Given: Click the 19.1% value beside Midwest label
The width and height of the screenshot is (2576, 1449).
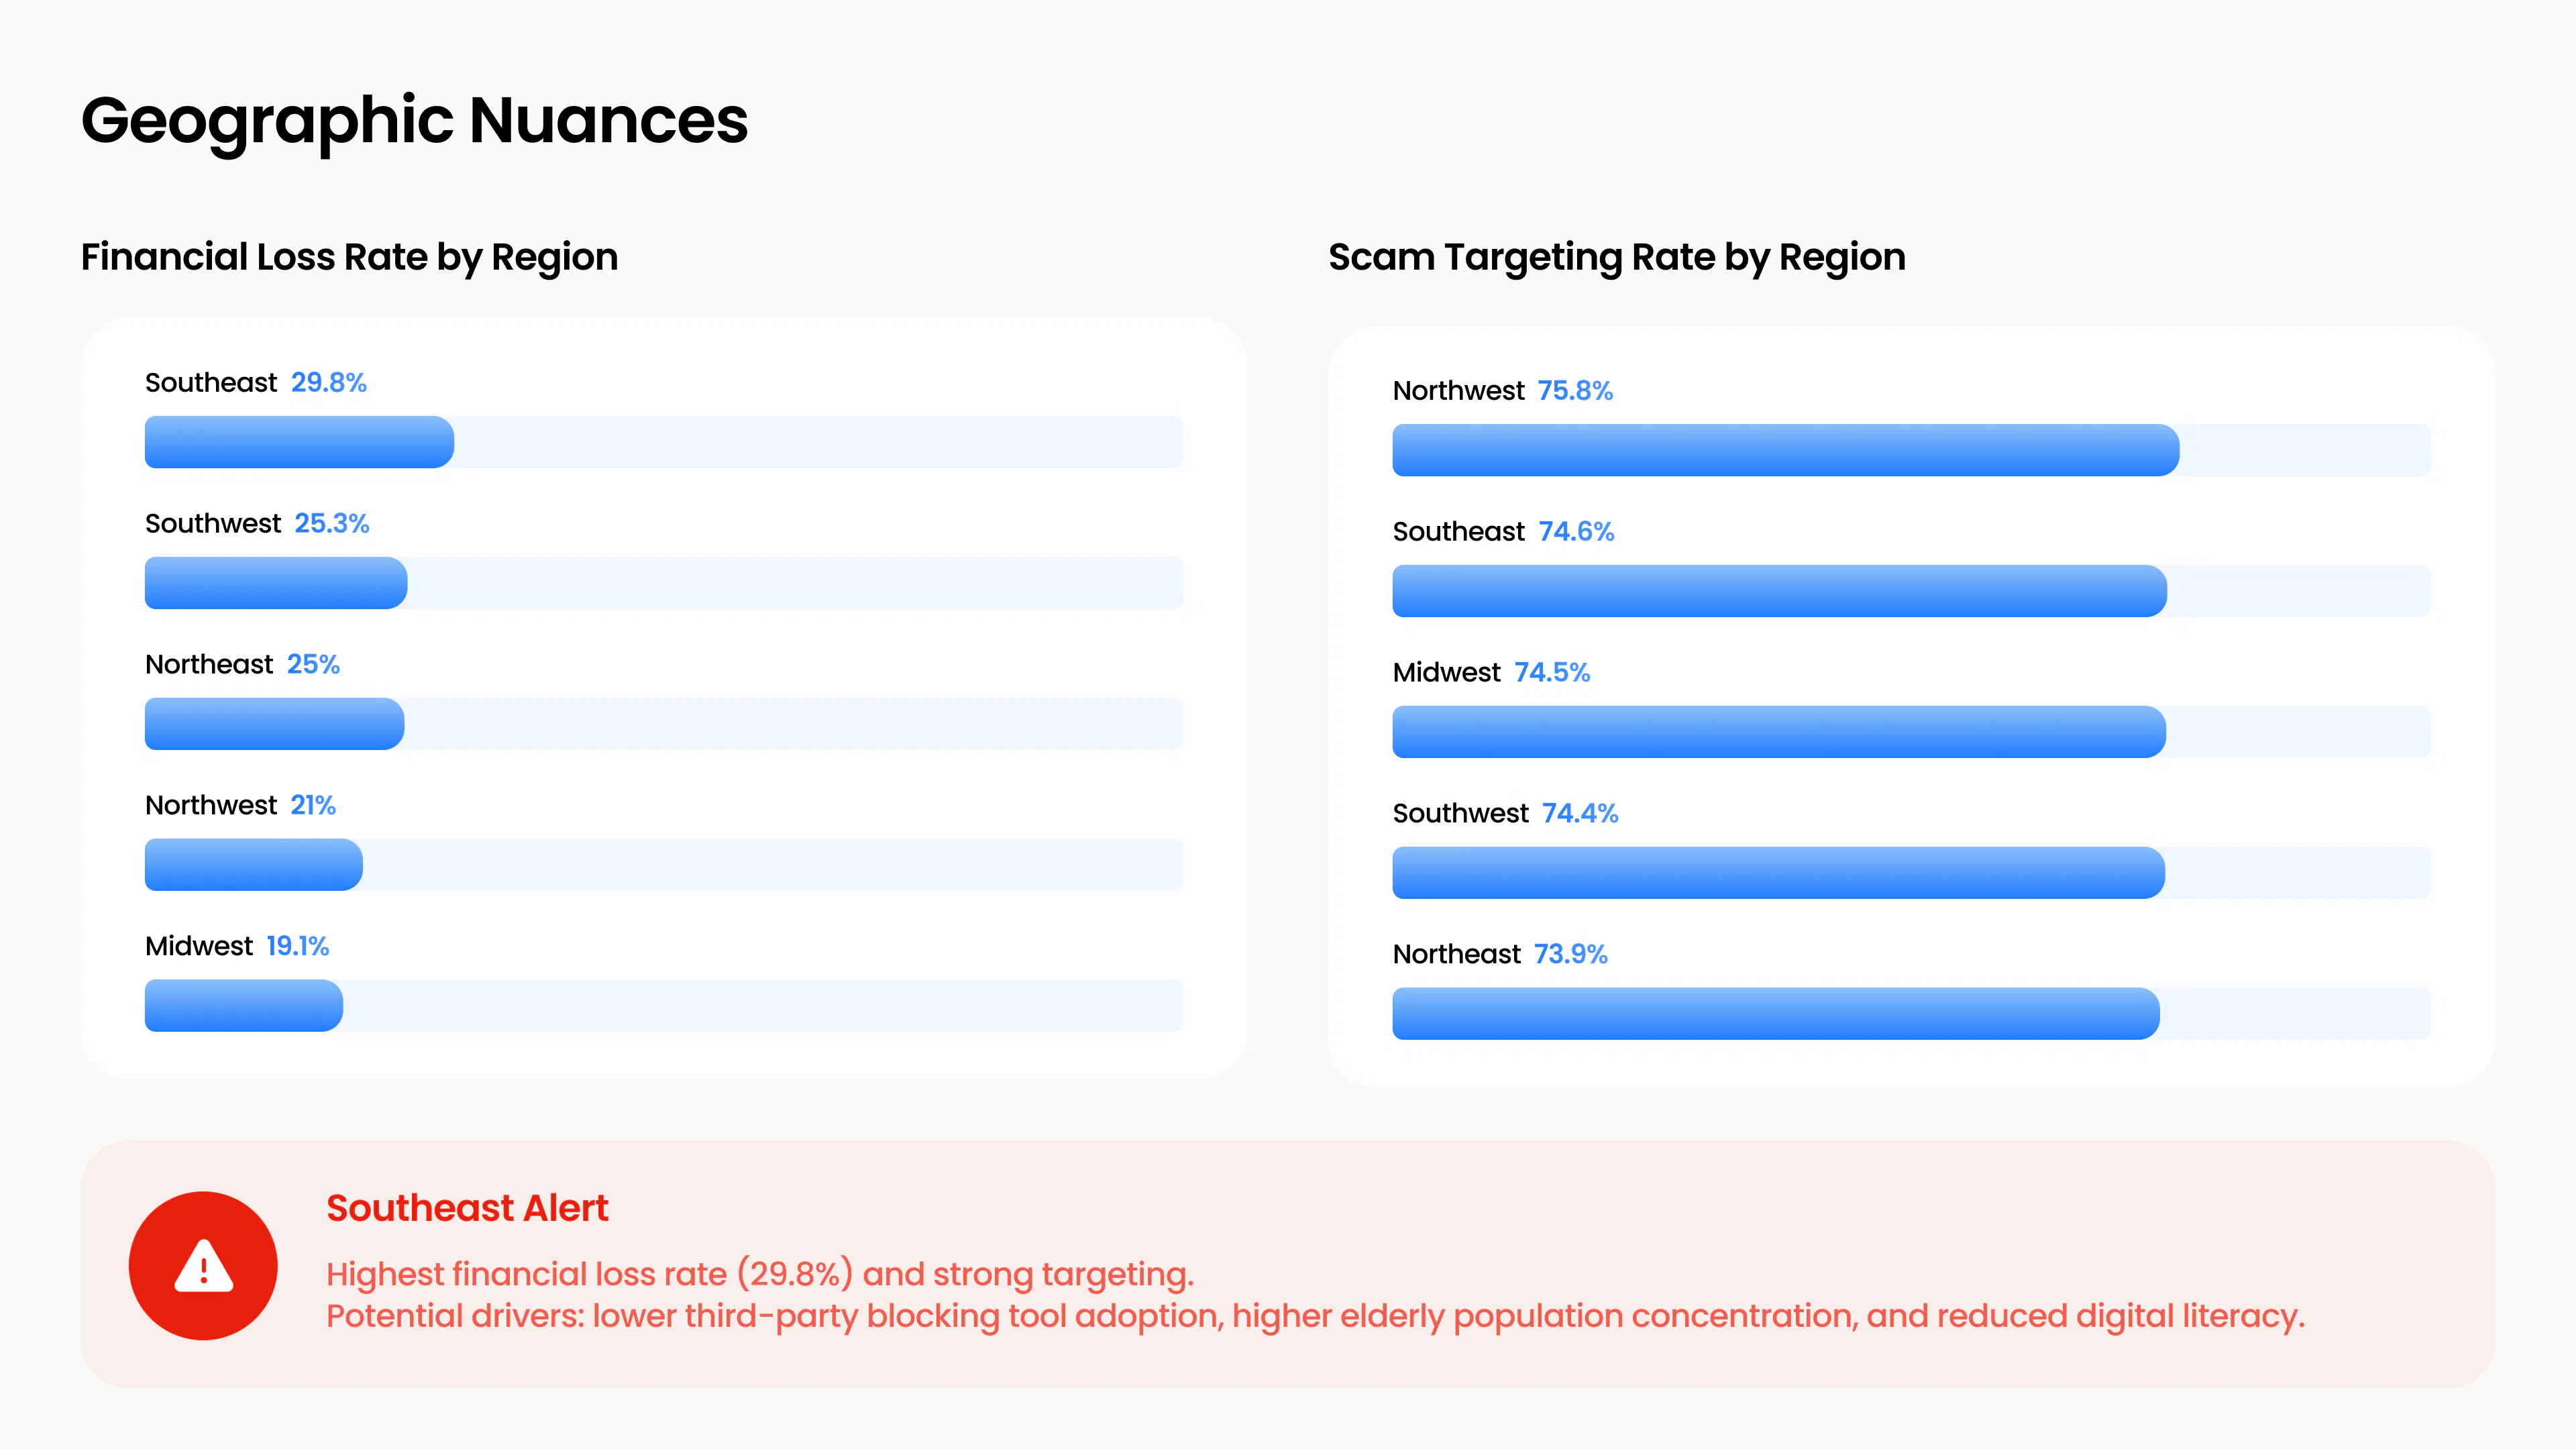Looking at the screenshot, I should coord(297,946).
